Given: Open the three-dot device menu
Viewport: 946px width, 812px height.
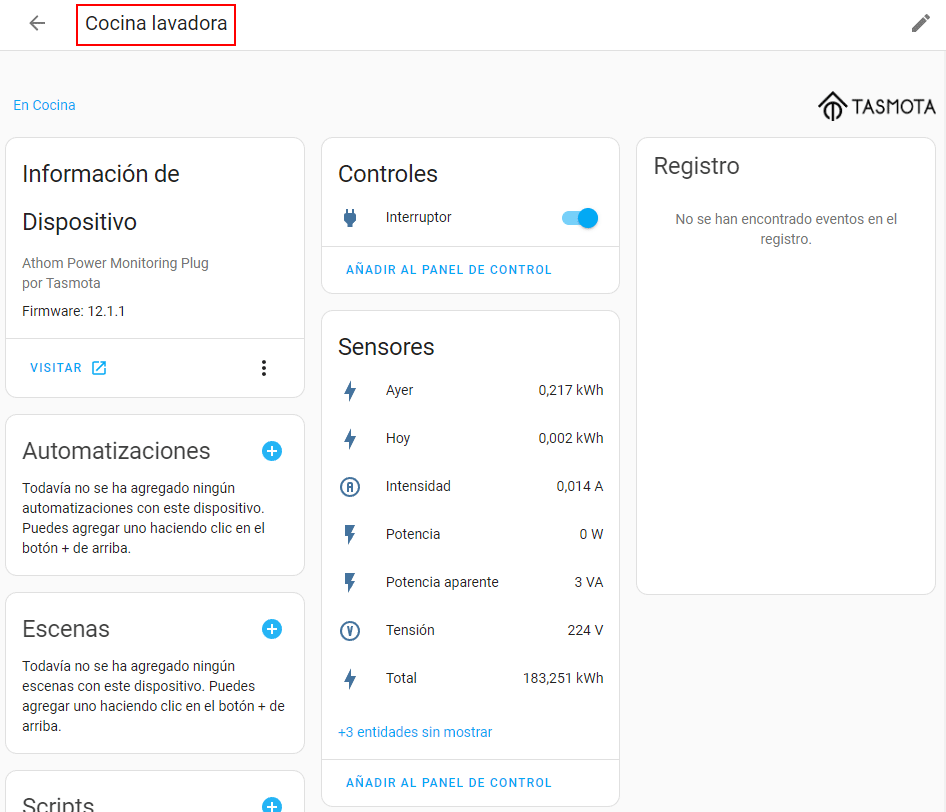Looking at the screenshot, I should pyautogui.click(x=264, y=368).
